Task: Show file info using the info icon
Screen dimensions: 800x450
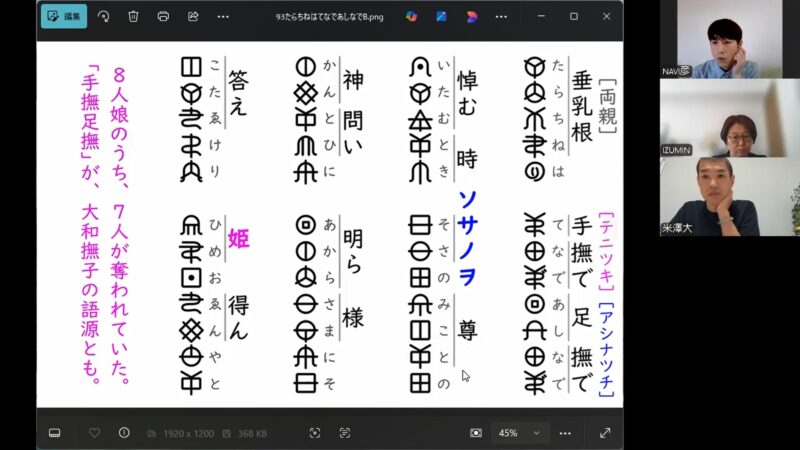Action: point(124,433)
